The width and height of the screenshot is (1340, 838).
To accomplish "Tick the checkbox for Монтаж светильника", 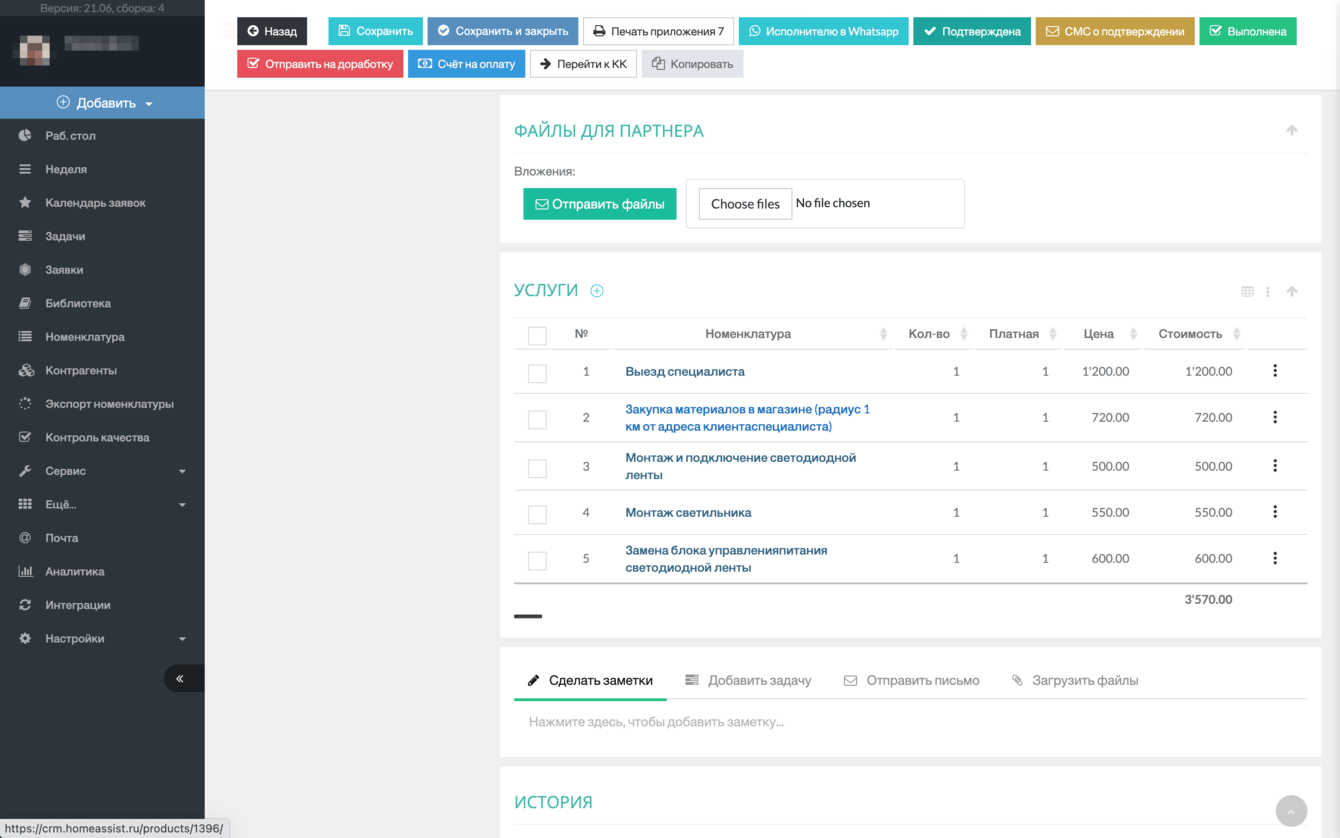I will 537,514.
